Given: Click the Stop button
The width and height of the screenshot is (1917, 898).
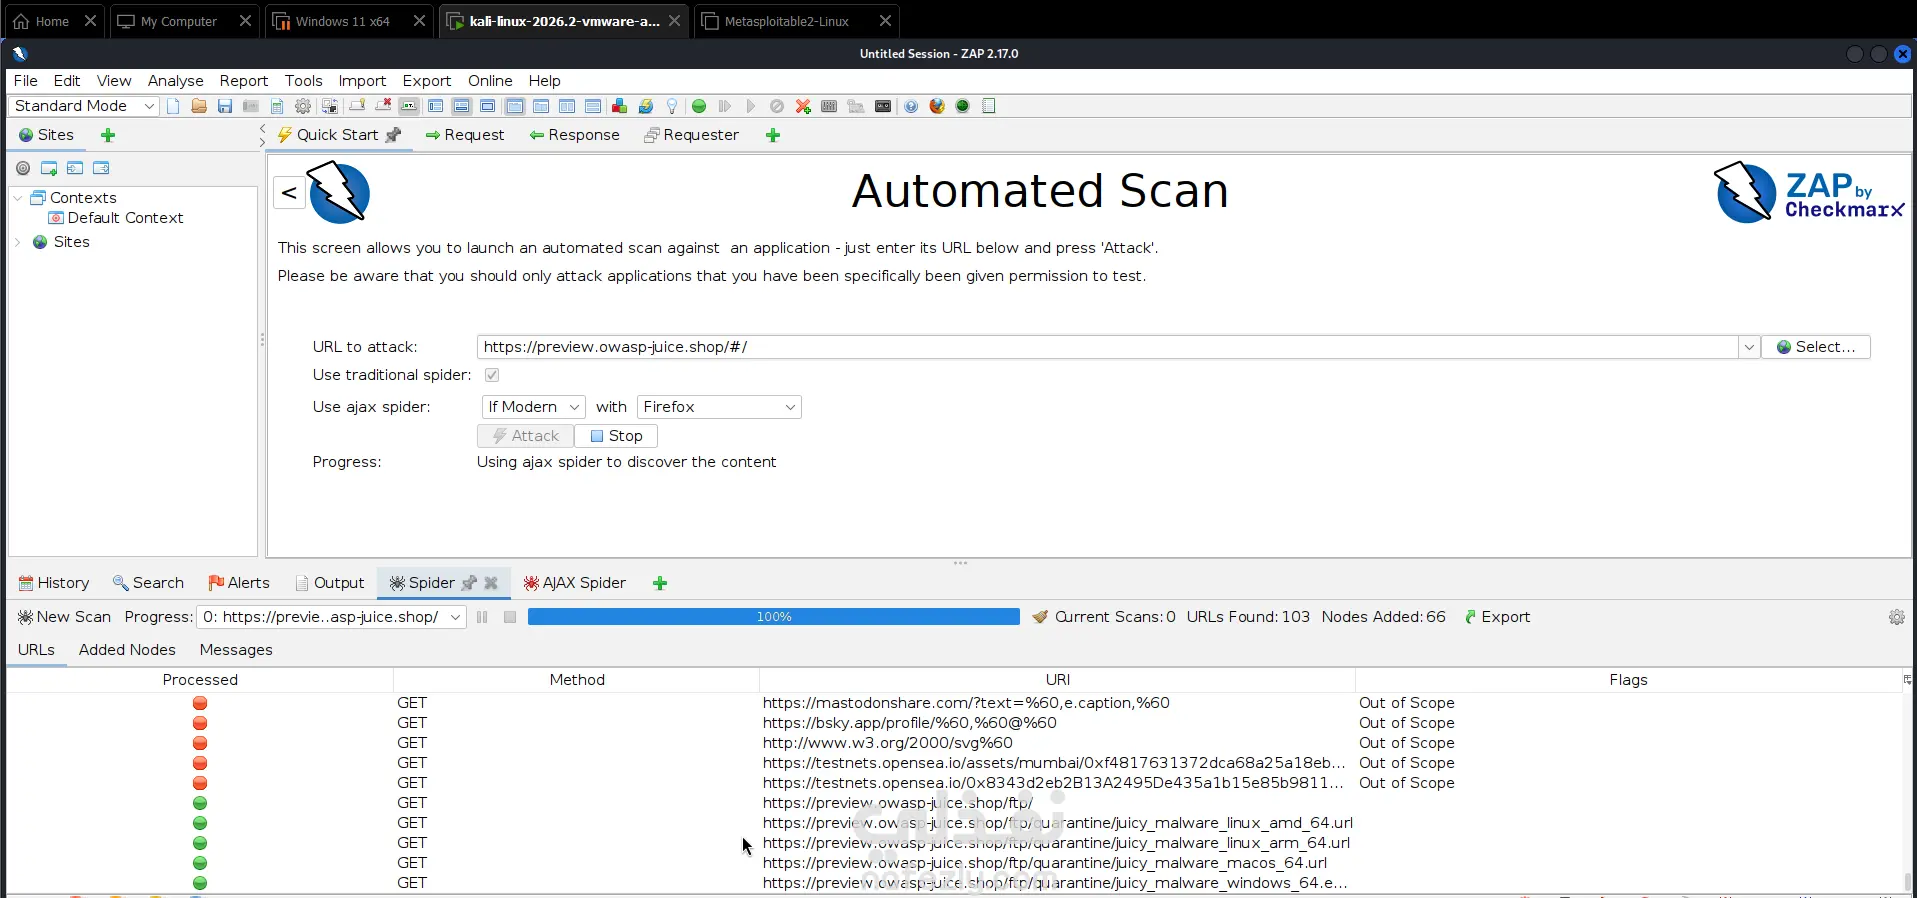Looking at the screenshot, I should (616, 436).
